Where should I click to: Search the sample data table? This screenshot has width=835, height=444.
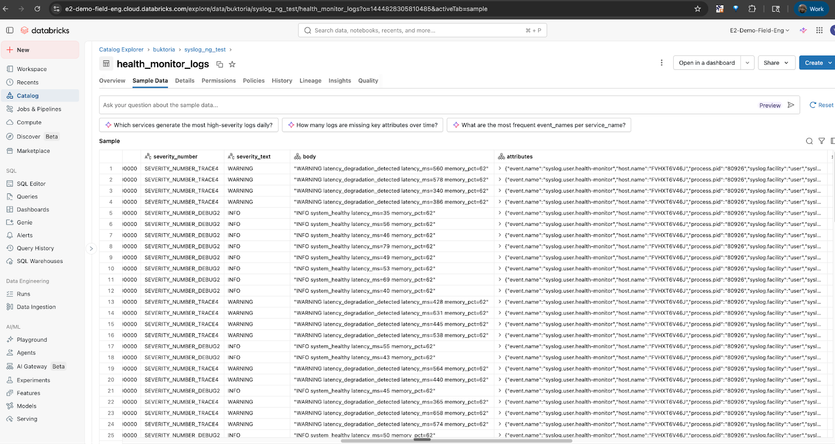tap(809, 141)
